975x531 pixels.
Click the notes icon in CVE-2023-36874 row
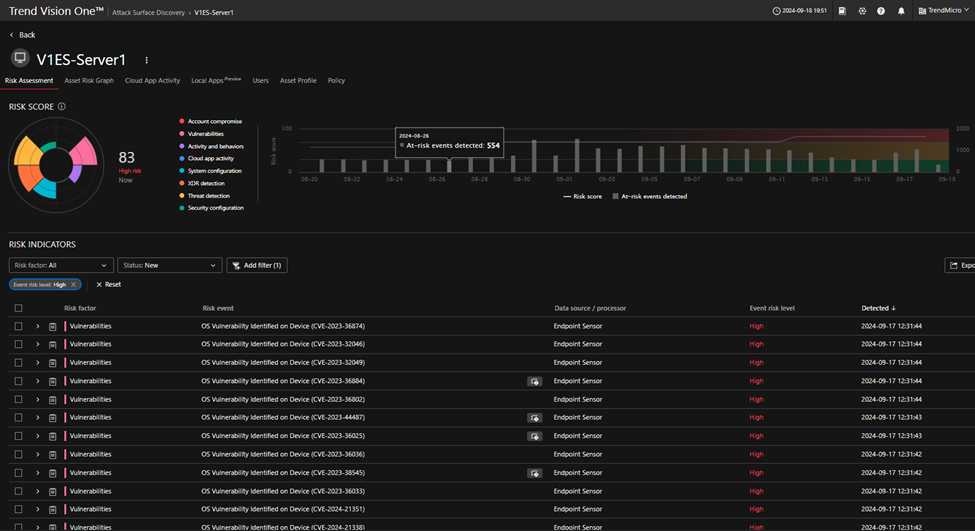click(53, 326)
